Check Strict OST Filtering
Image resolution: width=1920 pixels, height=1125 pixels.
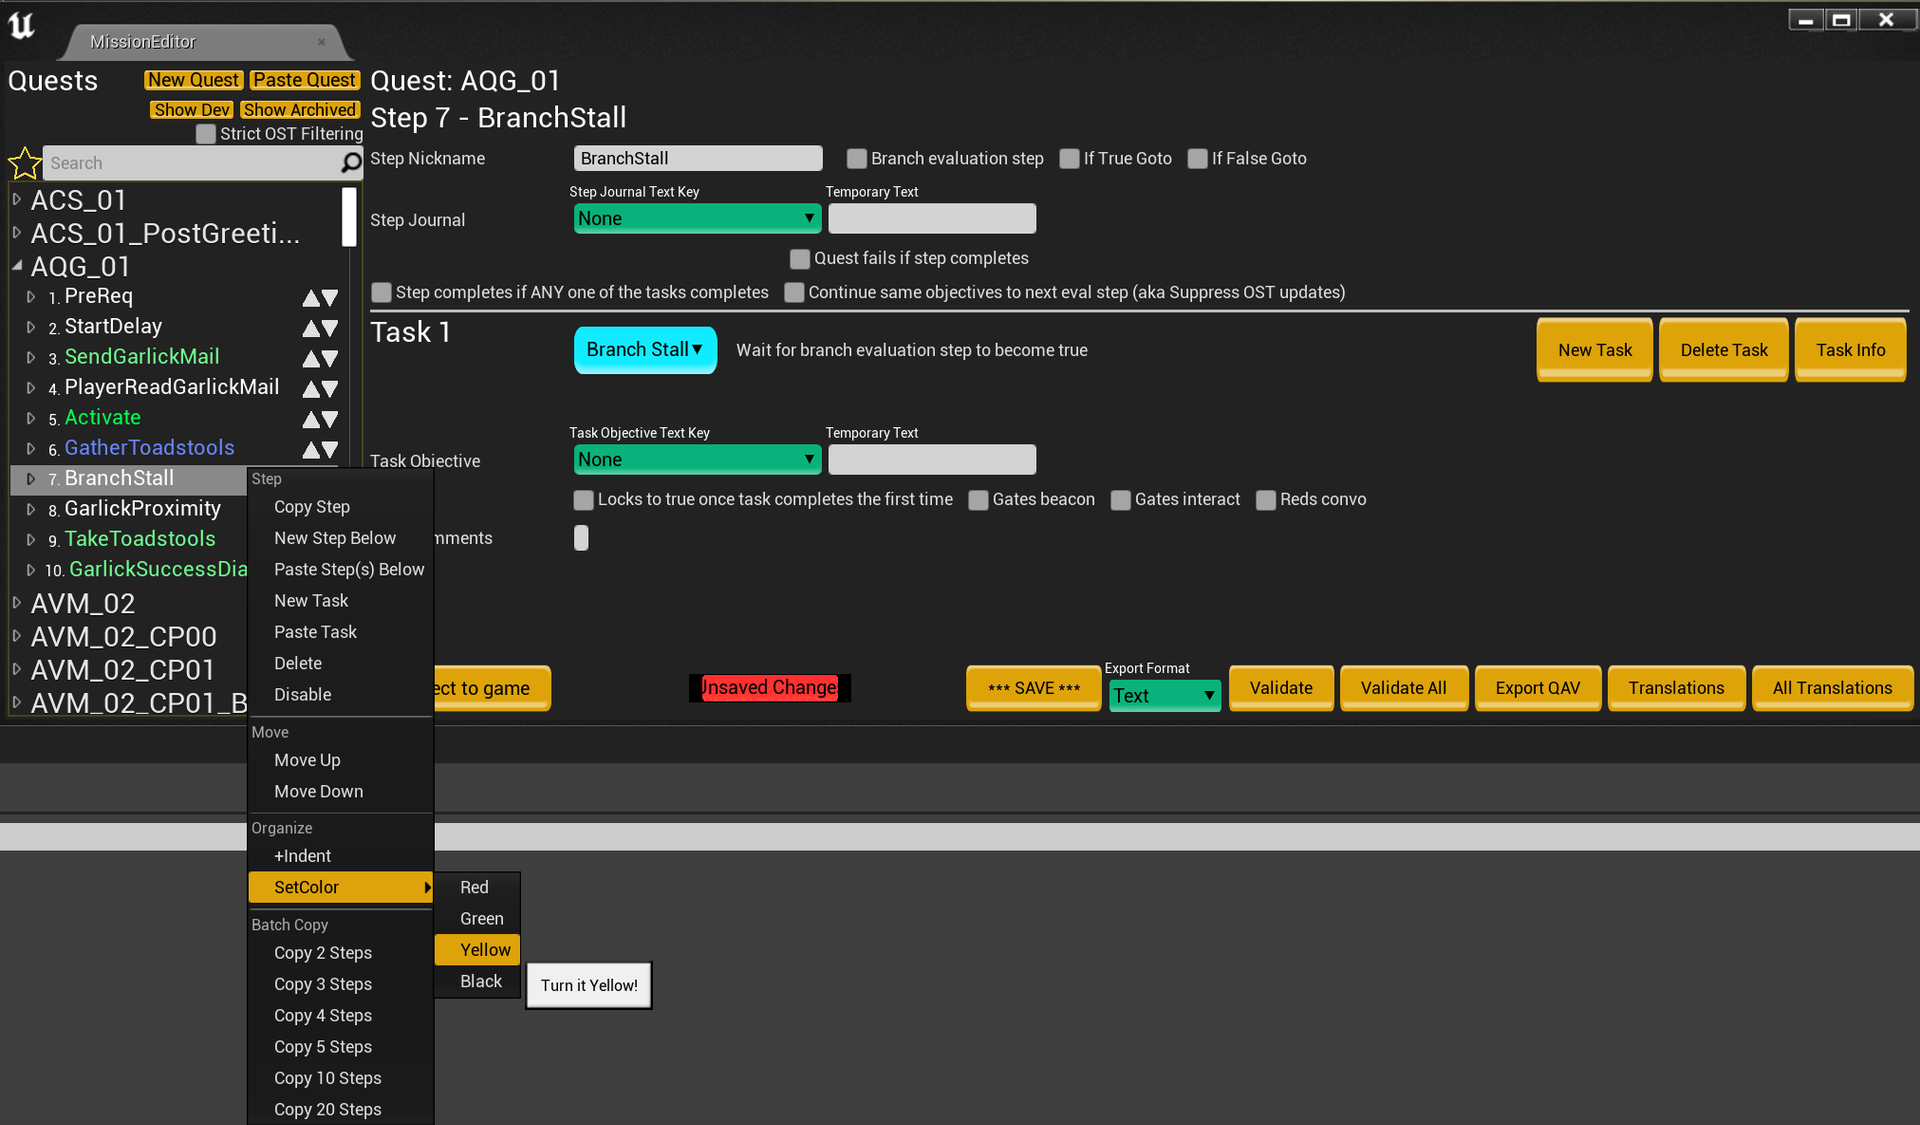(206, 134)
